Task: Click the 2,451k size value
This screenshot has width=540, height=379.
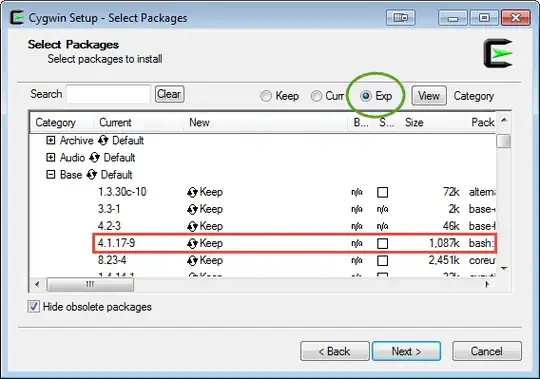Action: 444,261
